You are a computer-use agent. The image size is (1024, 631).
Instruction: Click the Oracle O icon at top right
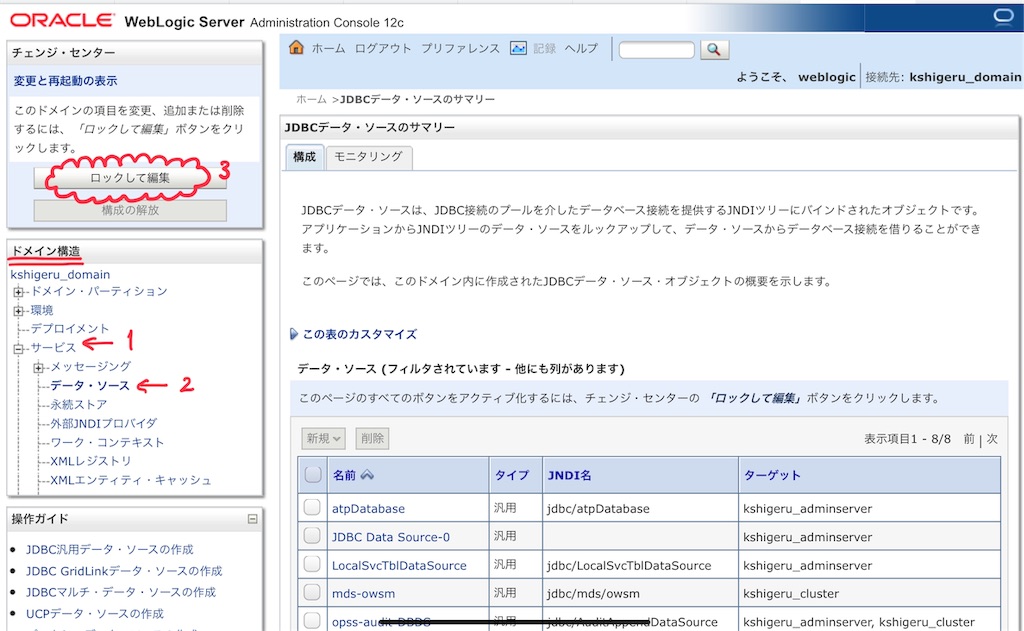tap(1003, 16)
